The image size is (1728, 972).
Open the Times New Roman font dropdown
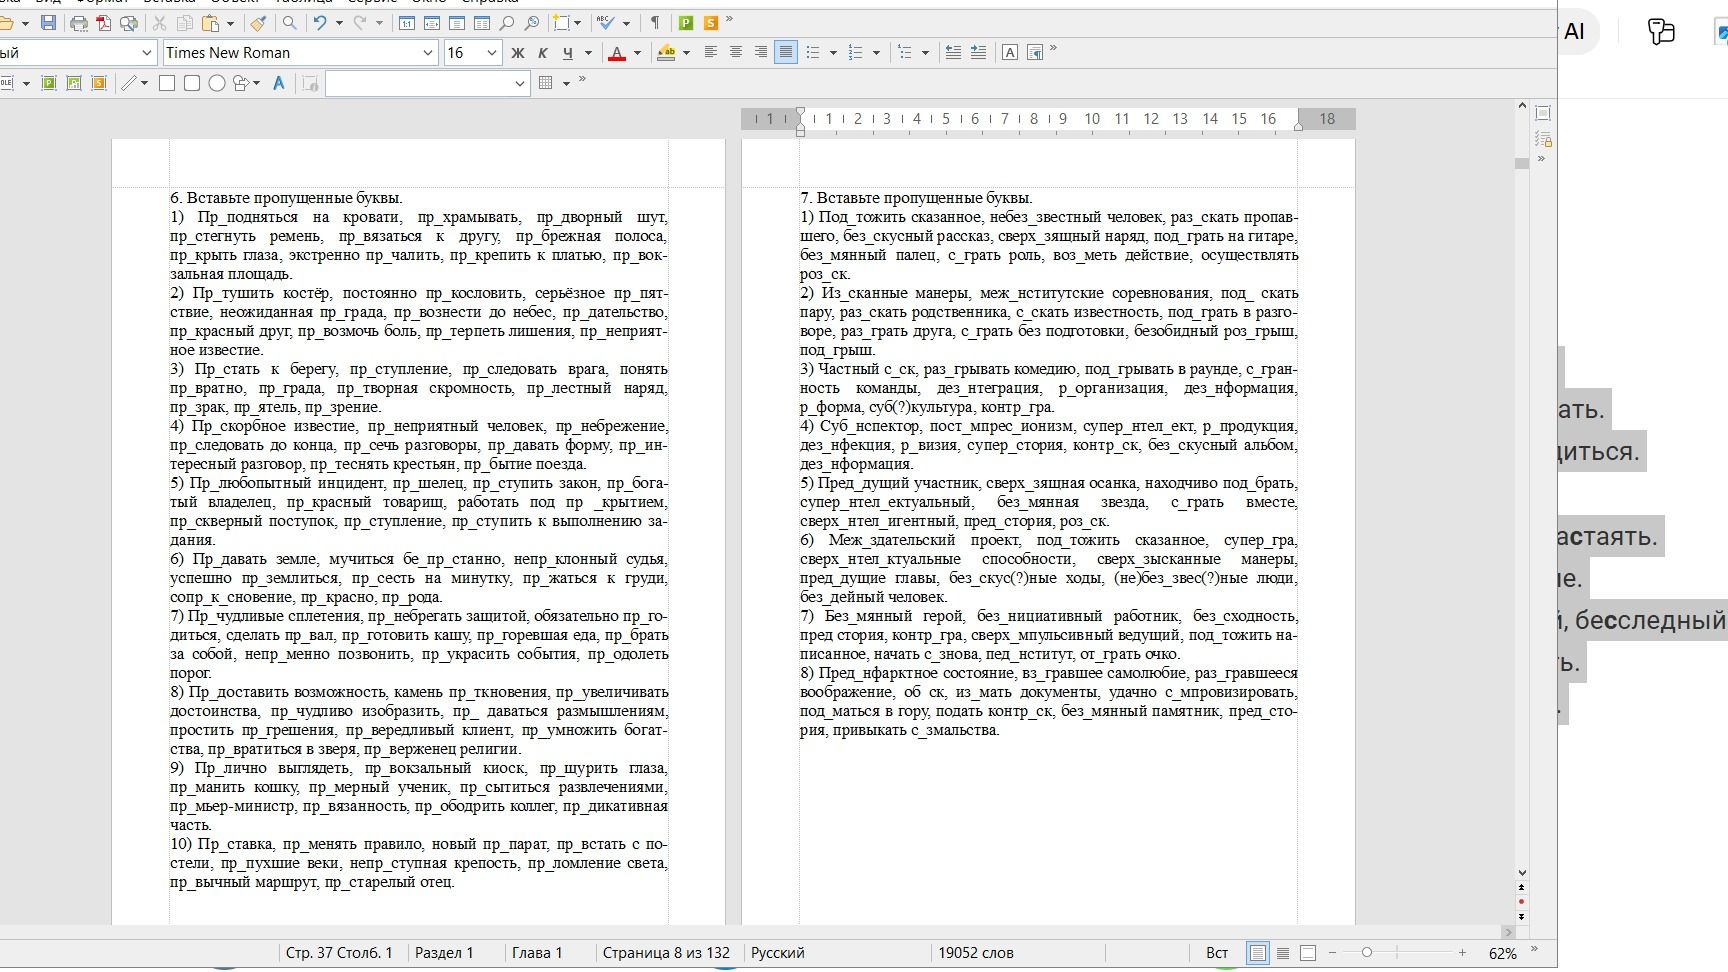428,53
